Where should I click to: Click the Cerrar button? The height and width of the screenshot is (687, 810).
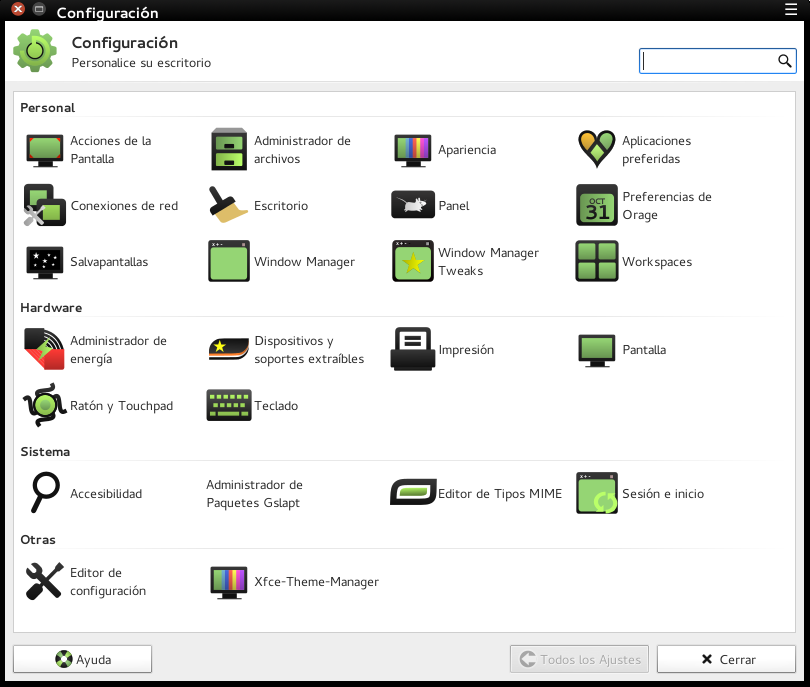coord(726,659)
